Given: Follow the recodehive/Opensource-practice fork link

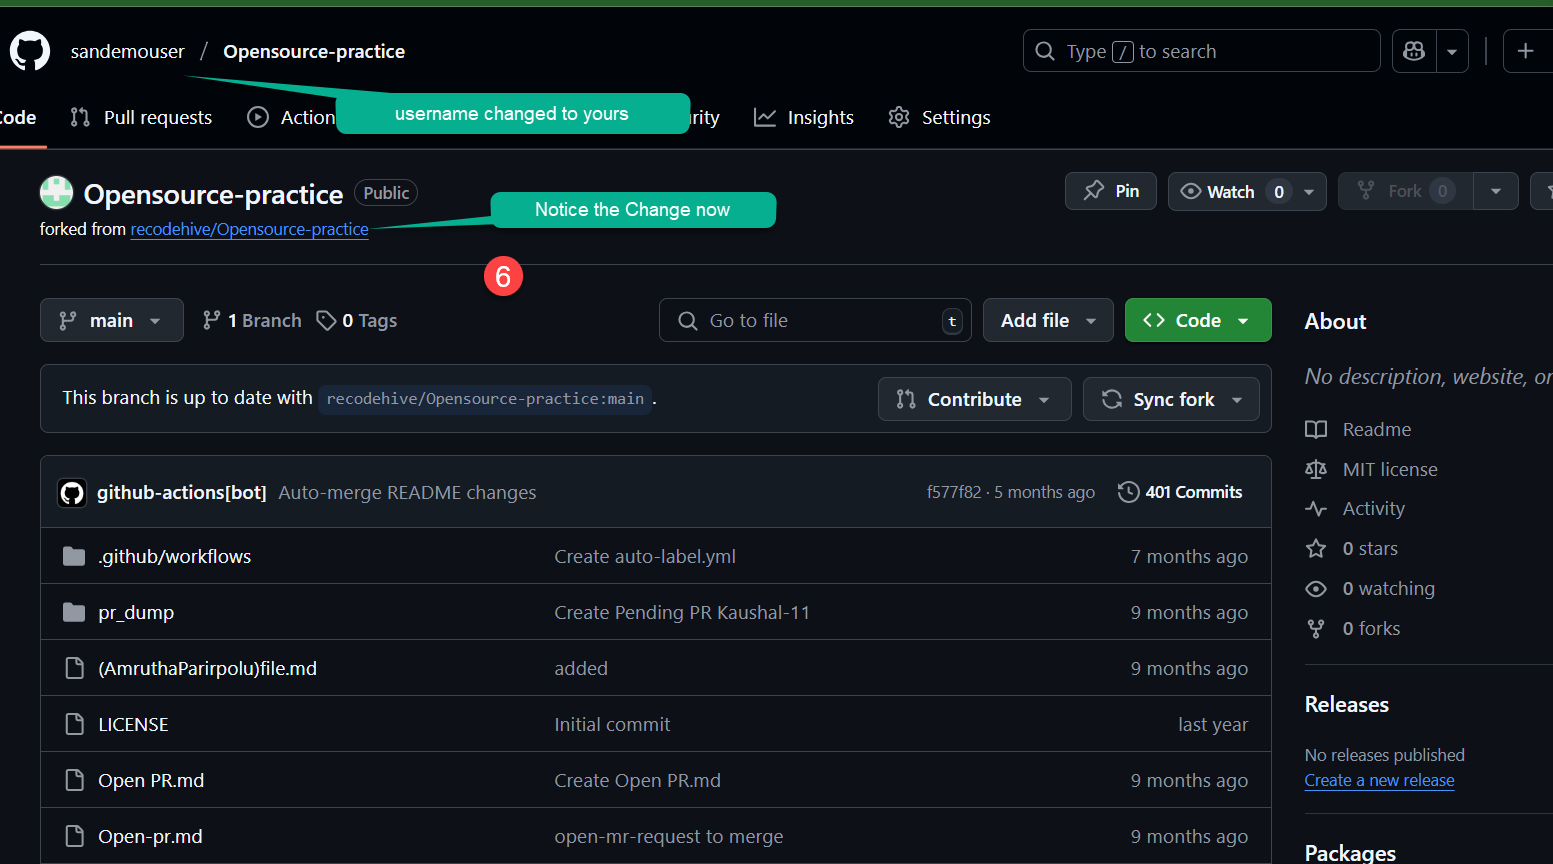Looking at the screenshot, I should 249,229.
